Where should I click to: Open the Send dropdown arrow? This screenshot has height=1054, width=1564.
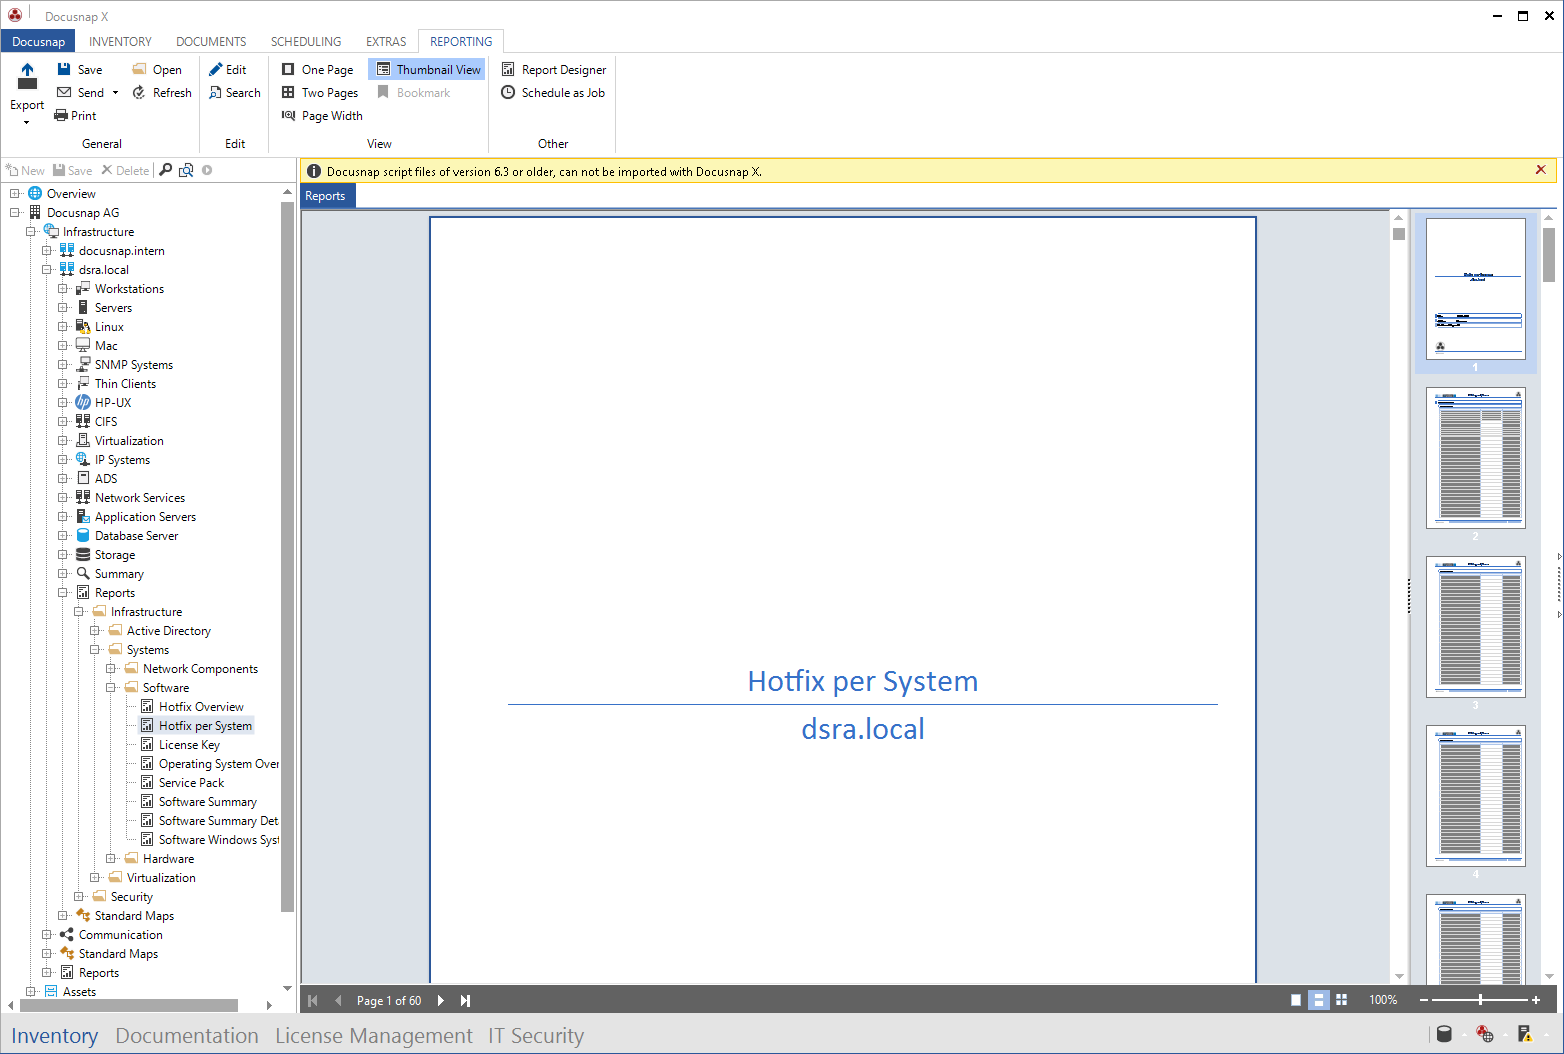(x=115, y=93)
